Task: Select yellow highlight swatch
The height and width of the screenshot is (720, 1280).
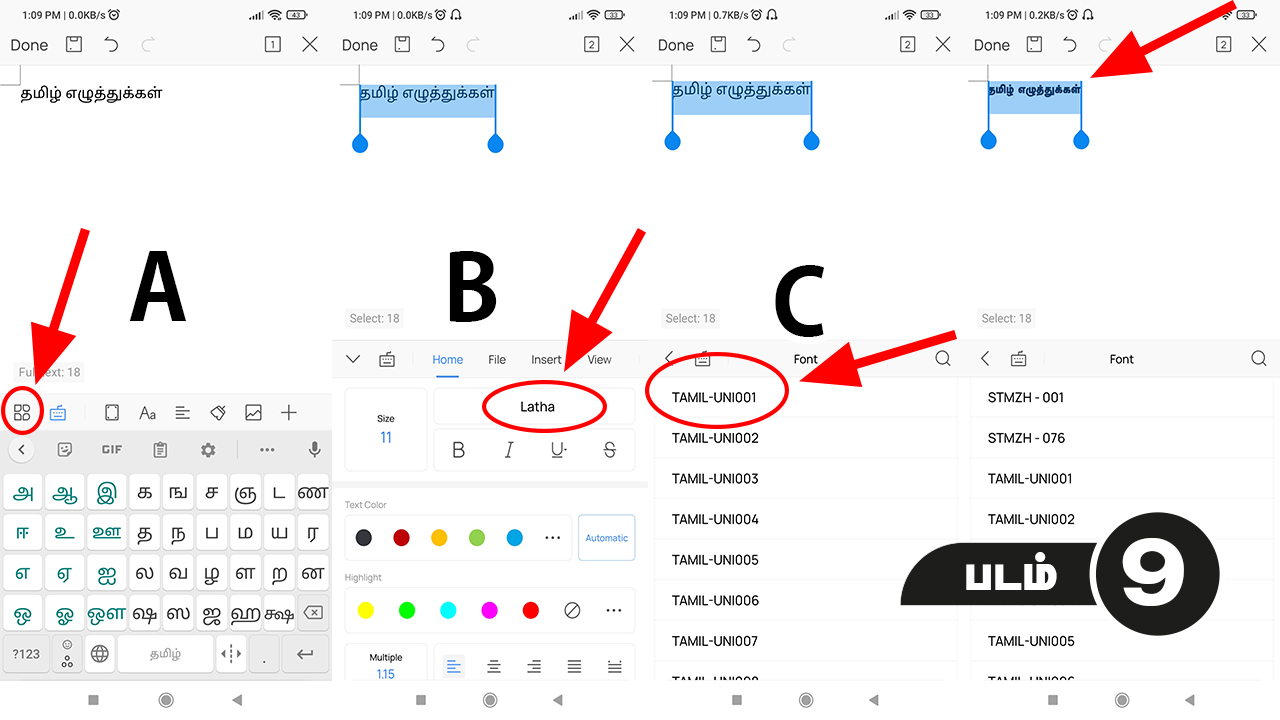Action: pyautogui.click(x=365, y=610)
